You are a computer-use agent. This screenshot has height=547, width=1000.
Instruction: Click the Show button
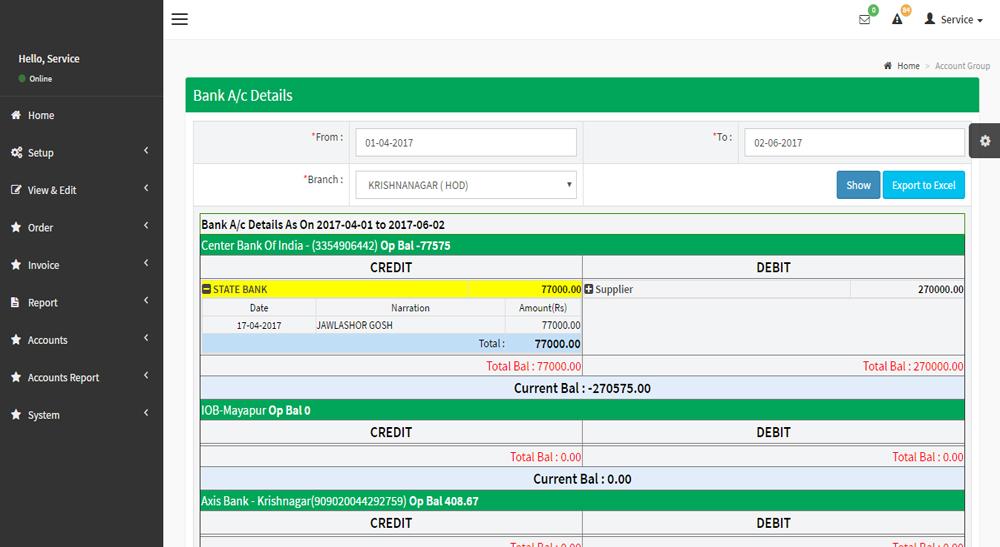[x=858, y=185]
